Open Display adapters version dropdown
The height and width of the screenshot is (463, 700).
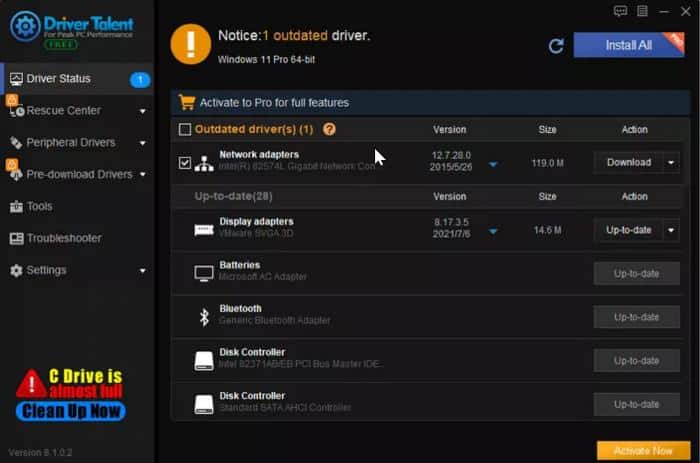[x=493, y=231]
